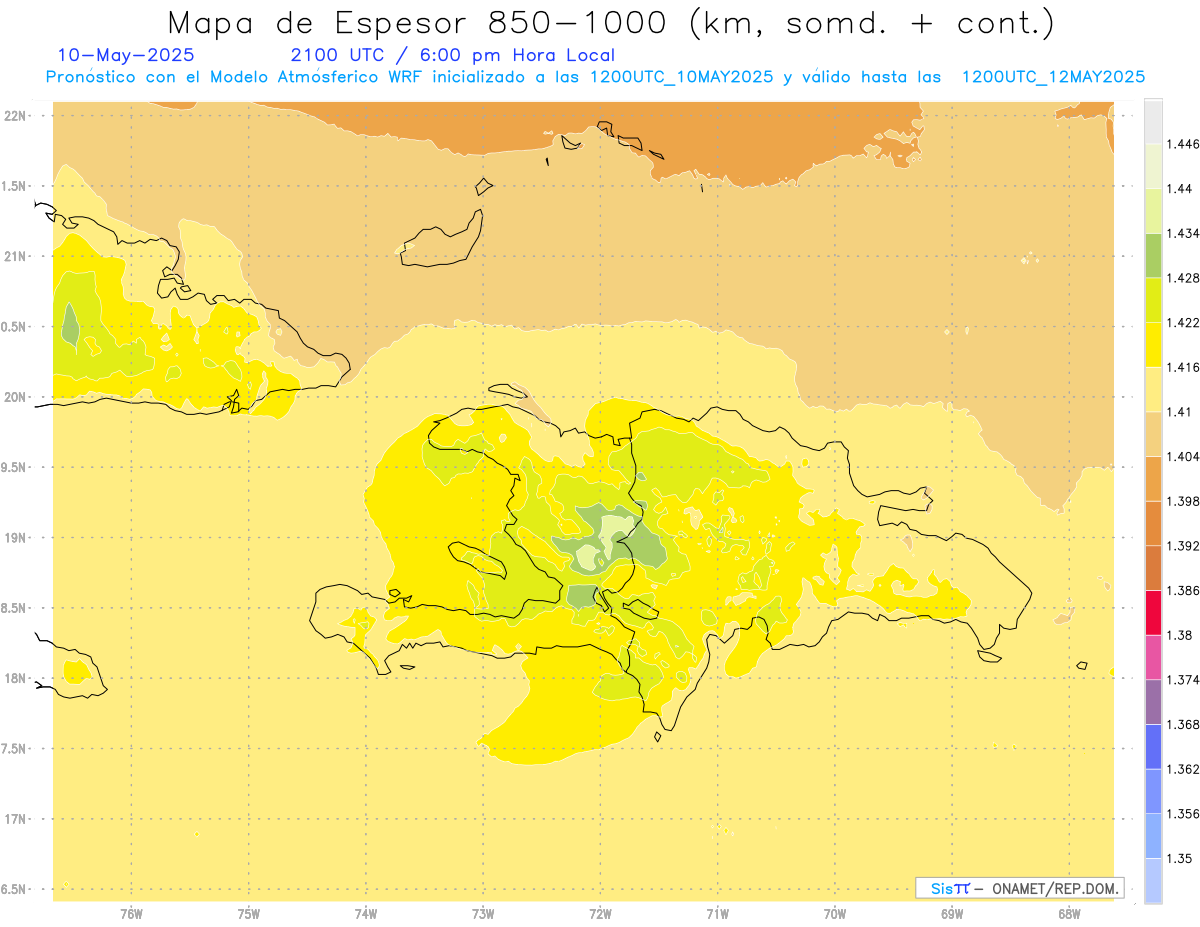Click the 21N latitude axis label
Image resolution: width=1200 pixels, height=927 pixels.
click(x=15, y=257)
